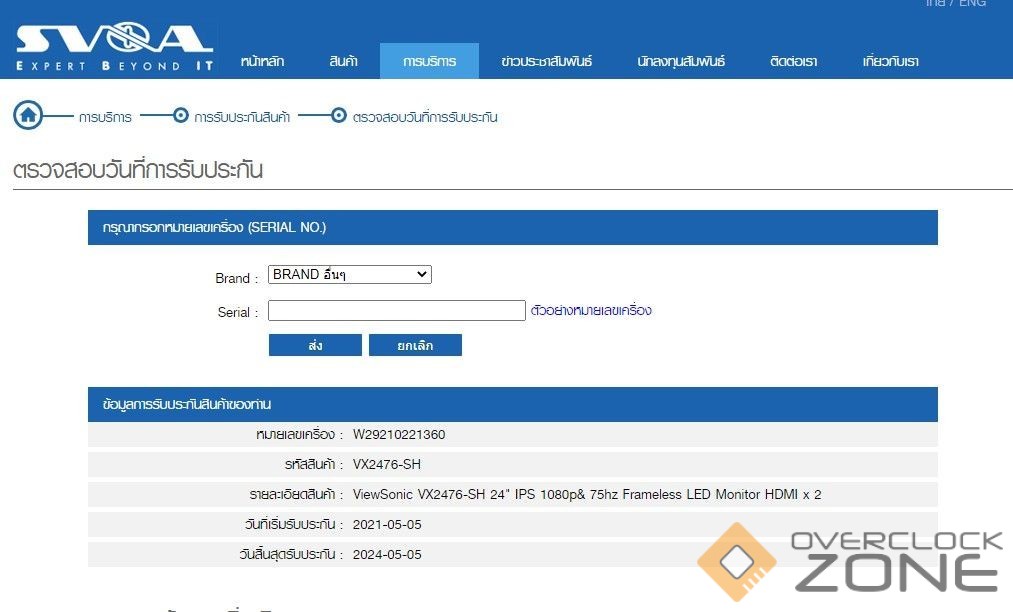The width and height of the screenshot is (1013, 612).
Task: Click the circle marker before การรับประกันสินค้า
Action: pyautogui.click(x=181, y=116)
